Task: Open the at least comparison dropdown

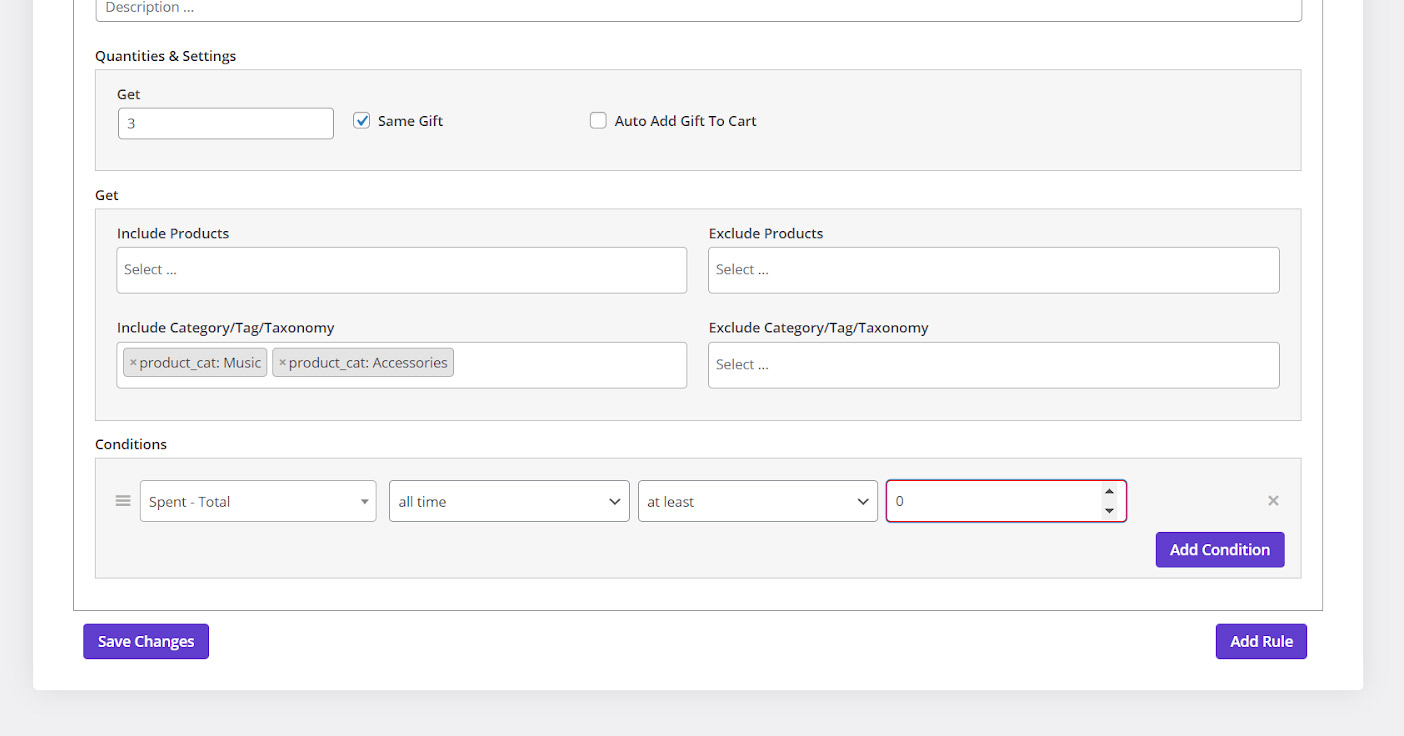Action: (x=757, y=501)
